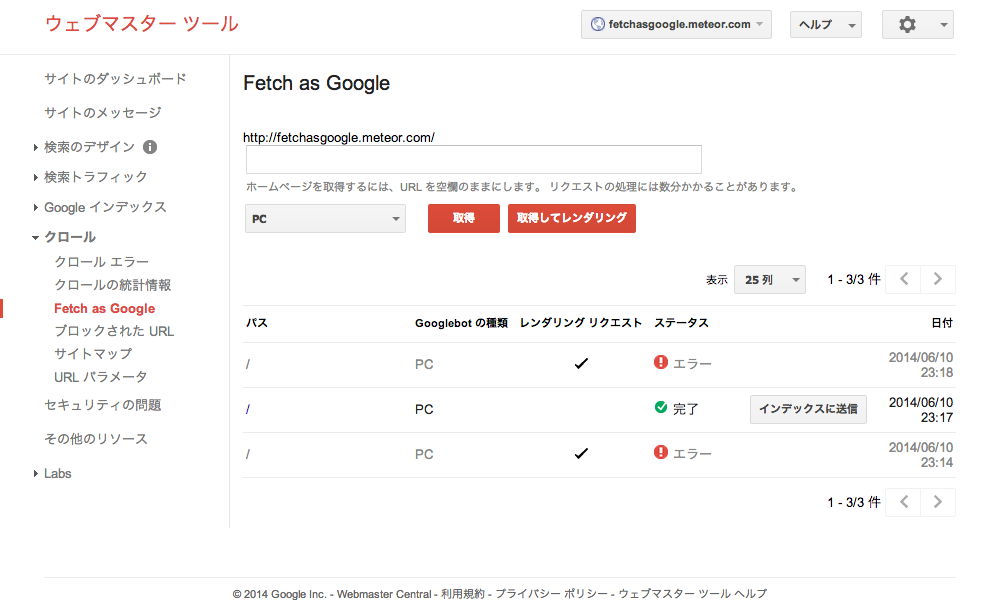Open ブロックされた URL page

[114, 331]
